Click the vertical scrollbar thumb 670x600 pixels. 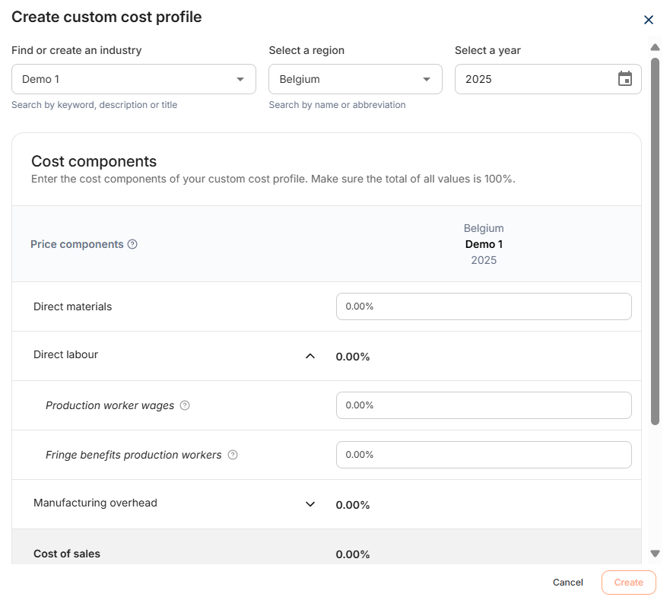click(x=655, y=240)
